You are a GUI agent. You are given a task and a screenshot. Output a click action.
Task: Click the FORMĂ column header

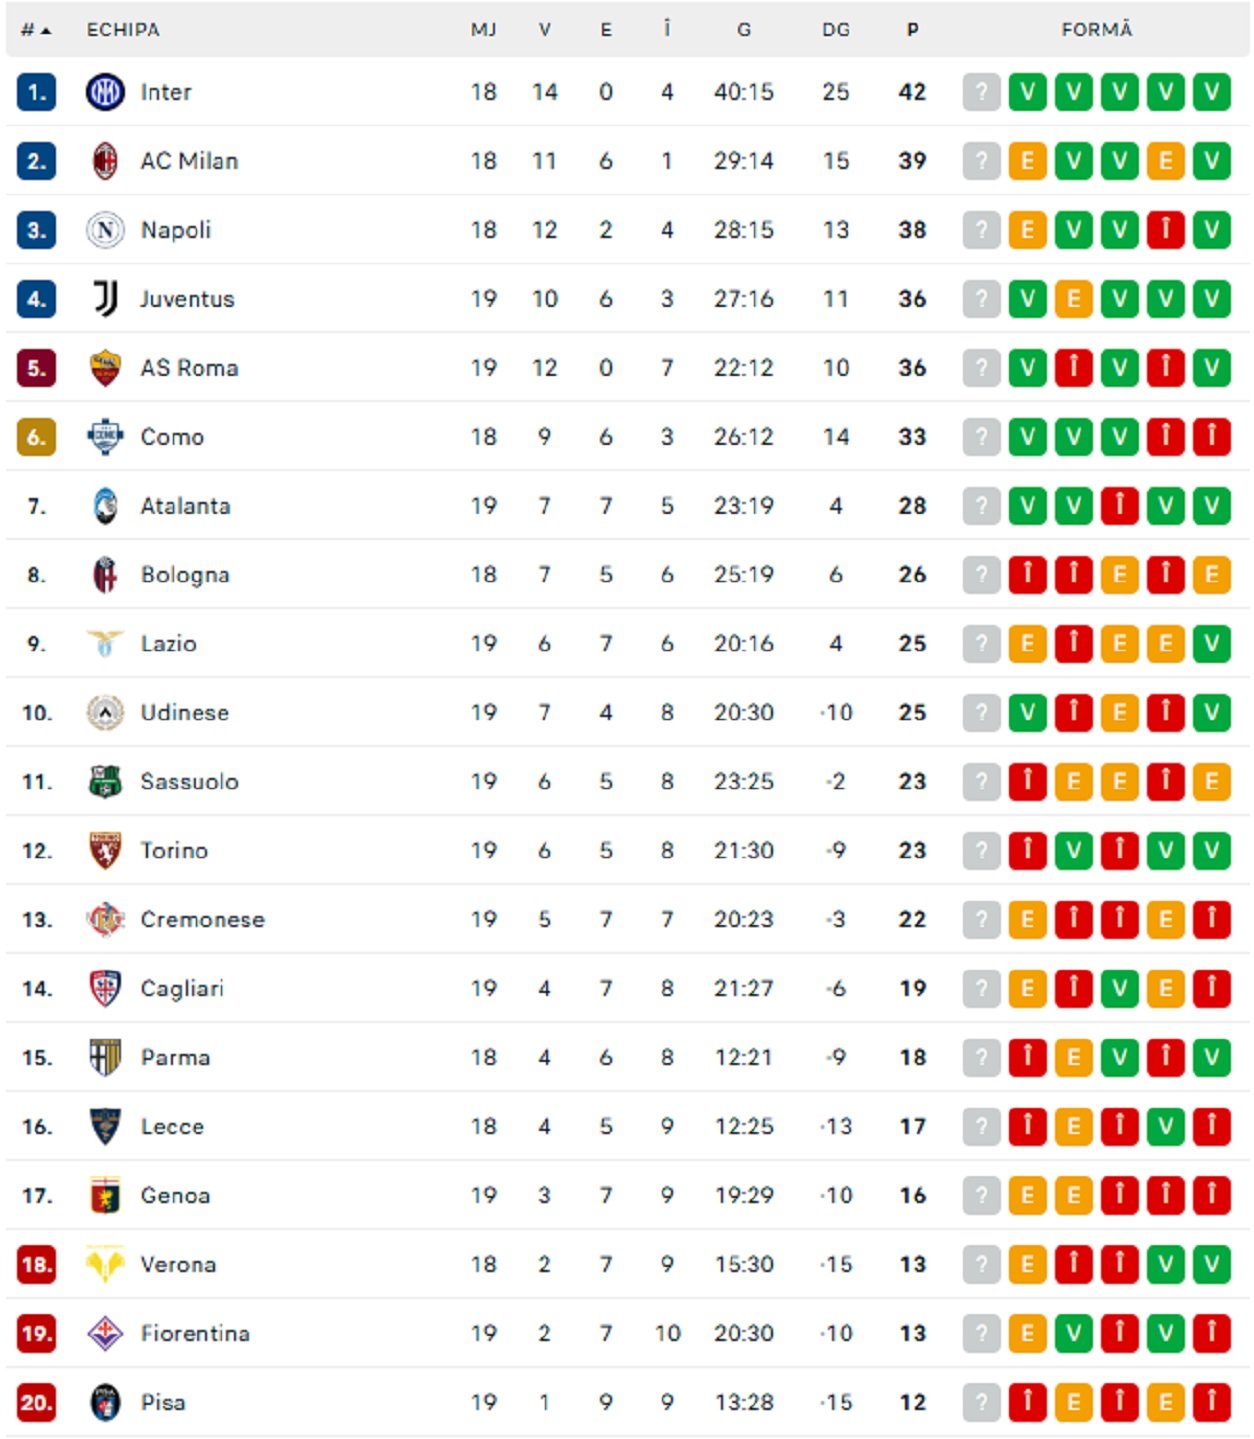coord(1097,29)
